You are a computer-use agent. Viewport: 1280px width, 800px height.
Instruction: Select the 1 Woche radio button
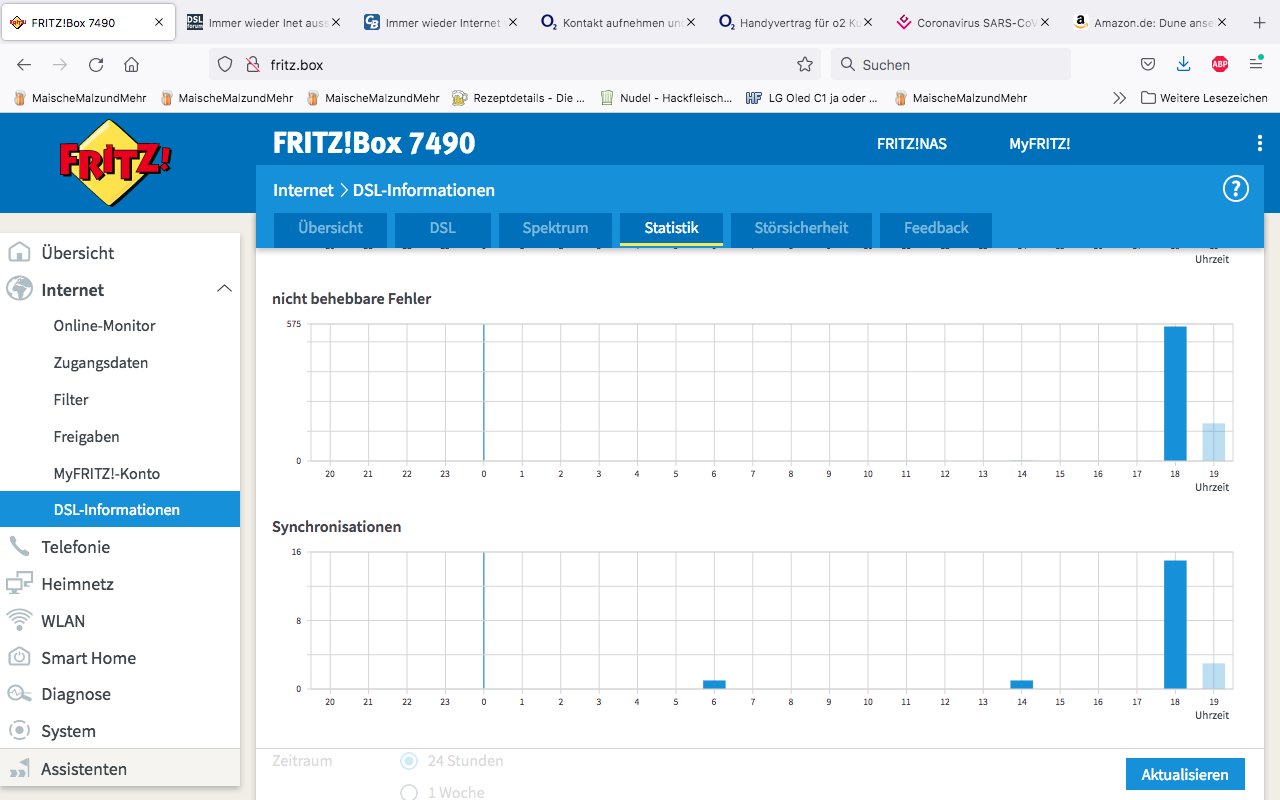[408, 792]
